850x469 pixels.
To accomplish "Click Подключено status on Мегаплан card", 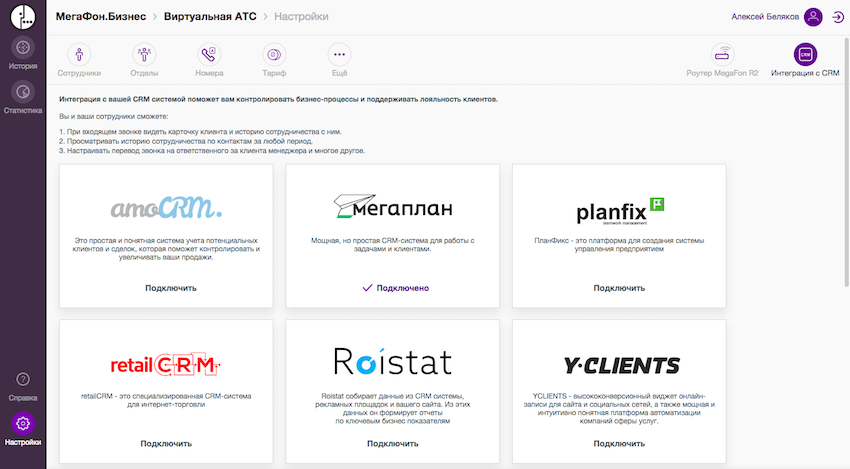I will point(403,288).
